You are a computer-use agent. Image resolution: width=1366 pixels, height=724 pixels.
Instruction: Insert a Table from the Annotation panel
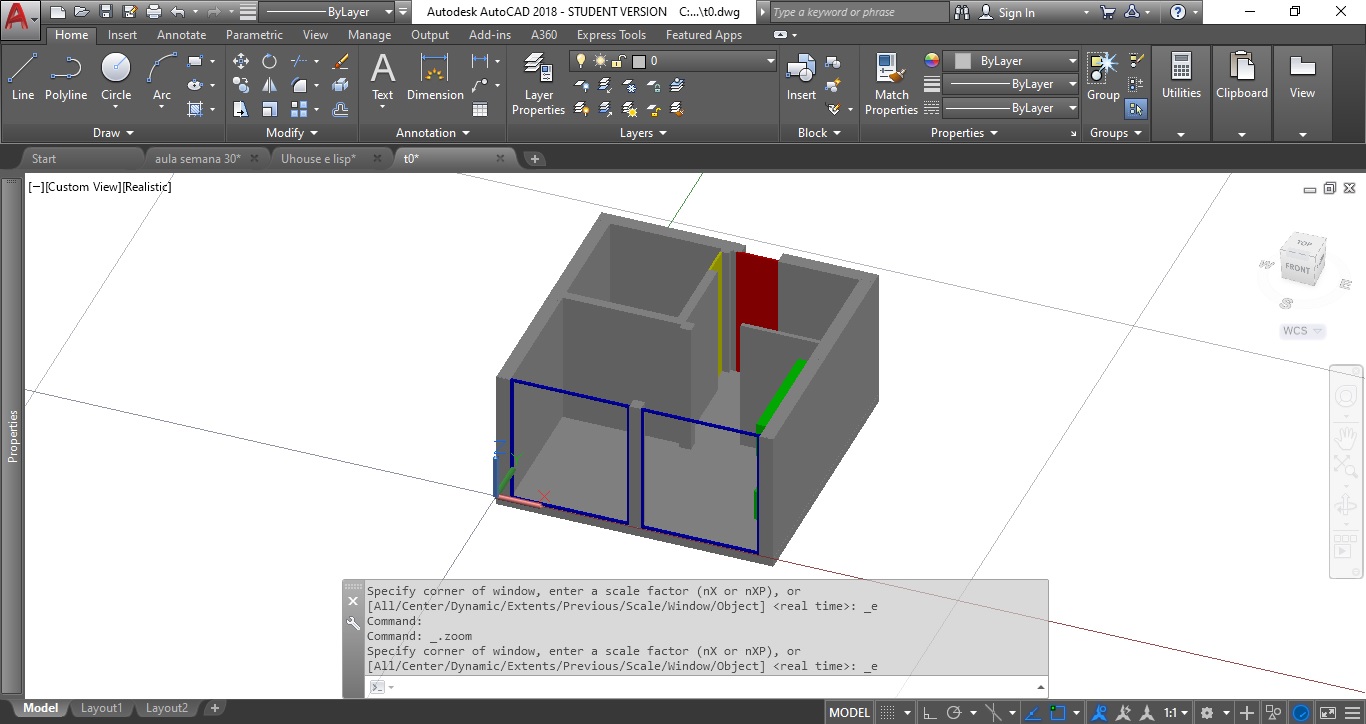coord(480,109)
